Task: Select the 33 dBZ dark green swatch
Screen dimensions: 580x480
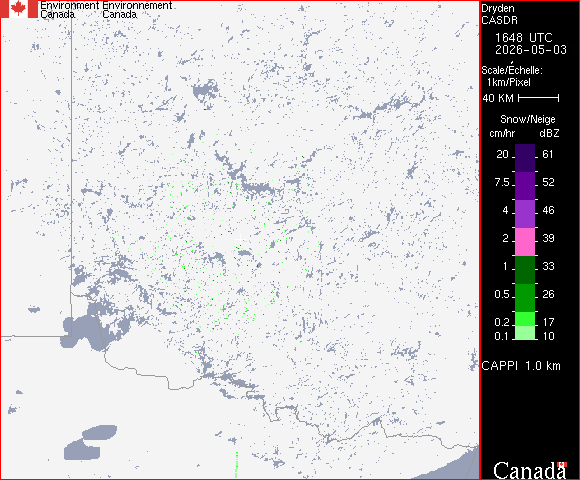Action: click(x=525, y=270)
